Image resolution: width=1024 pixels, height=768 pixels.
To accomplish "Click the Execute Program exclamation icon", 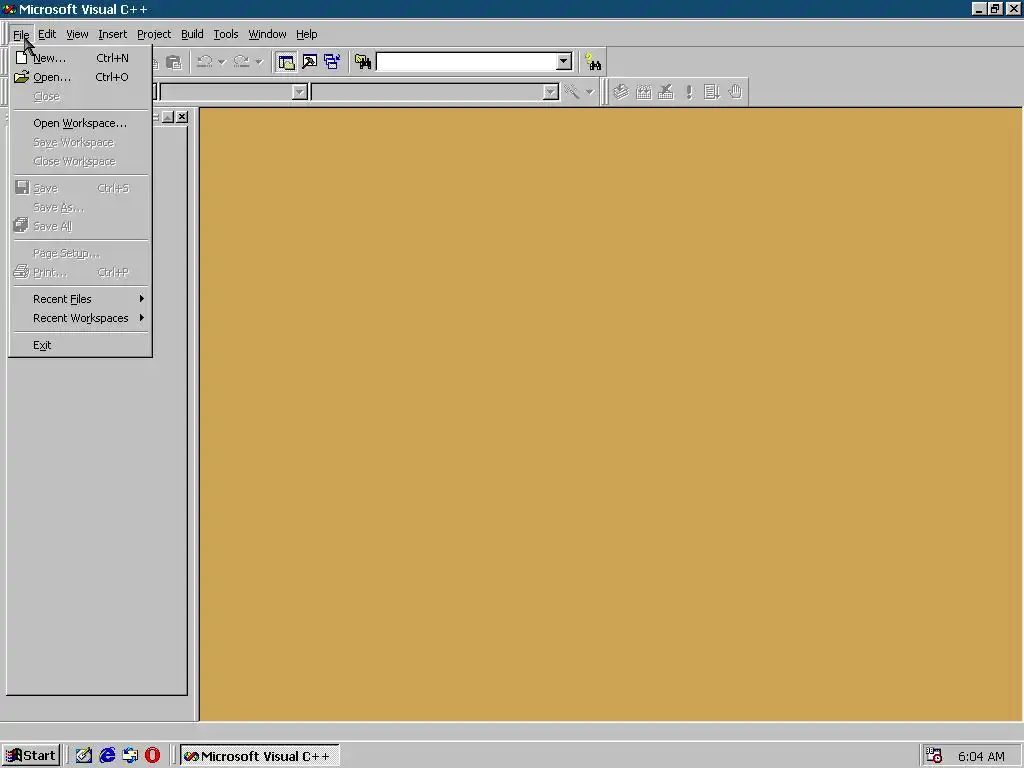I will click(x=689, y=92).
